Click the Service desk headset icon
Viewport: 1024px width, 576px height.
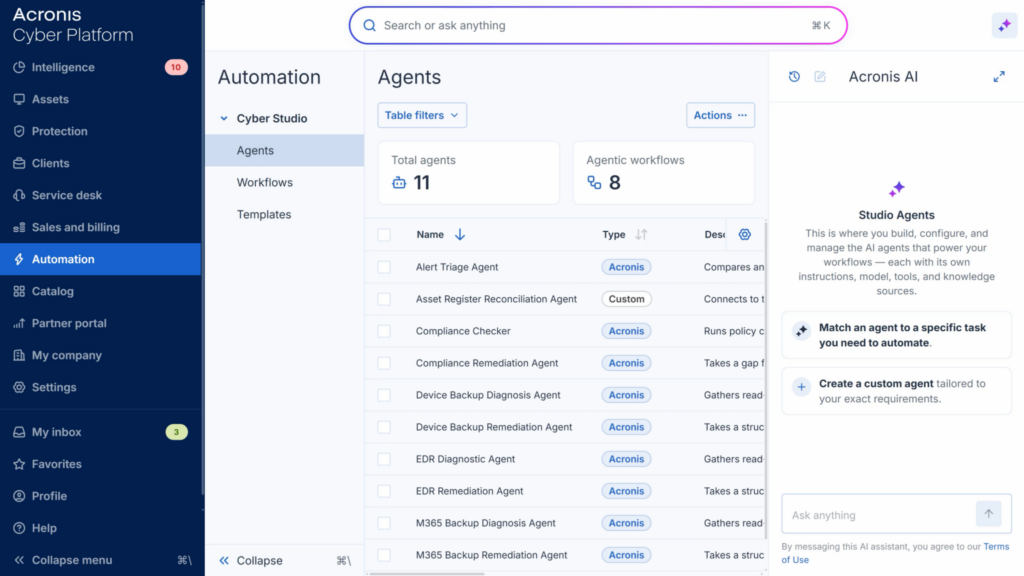(x=19, y=195)
